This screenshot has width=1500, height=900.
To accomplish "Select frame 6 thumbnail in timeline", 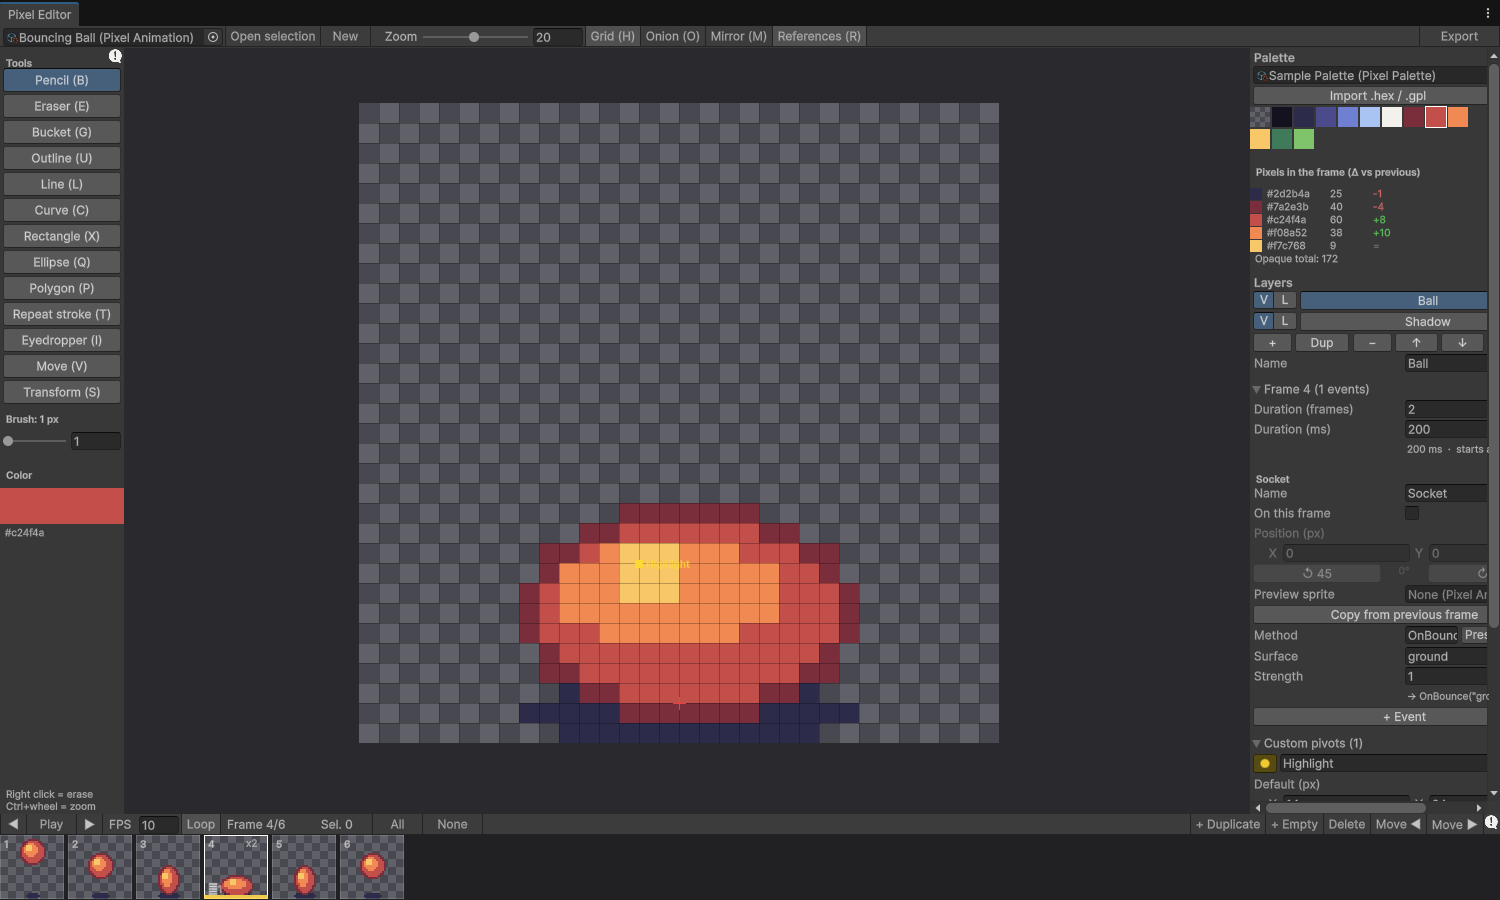I will (x=372, y=867).
